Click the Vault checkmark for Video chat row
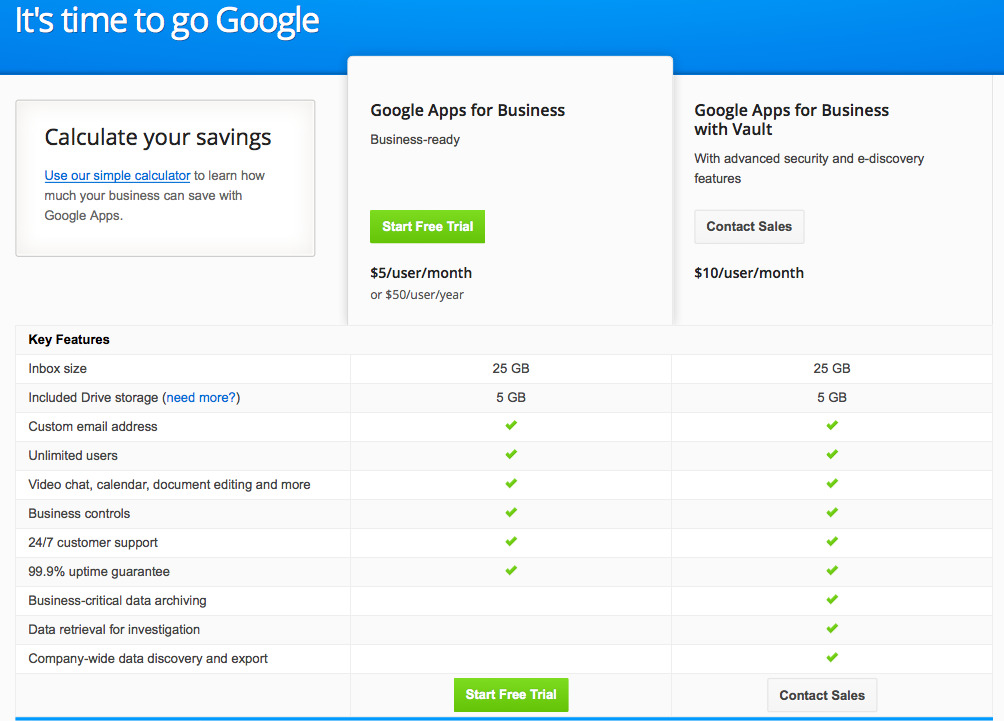 point(832,483)
